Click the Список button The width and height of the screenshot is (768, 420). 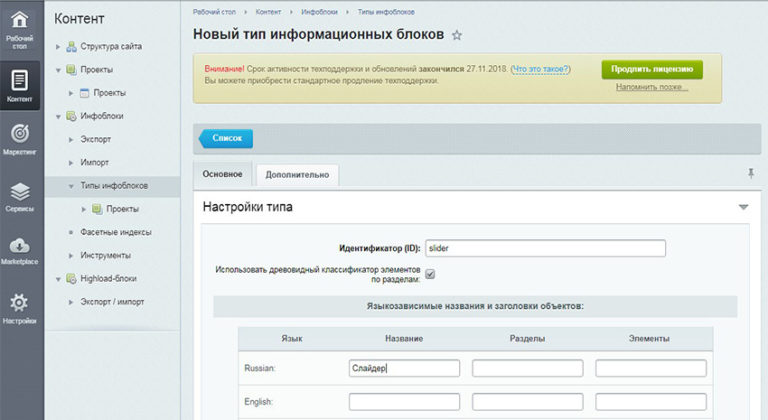[x=226, y=138]
